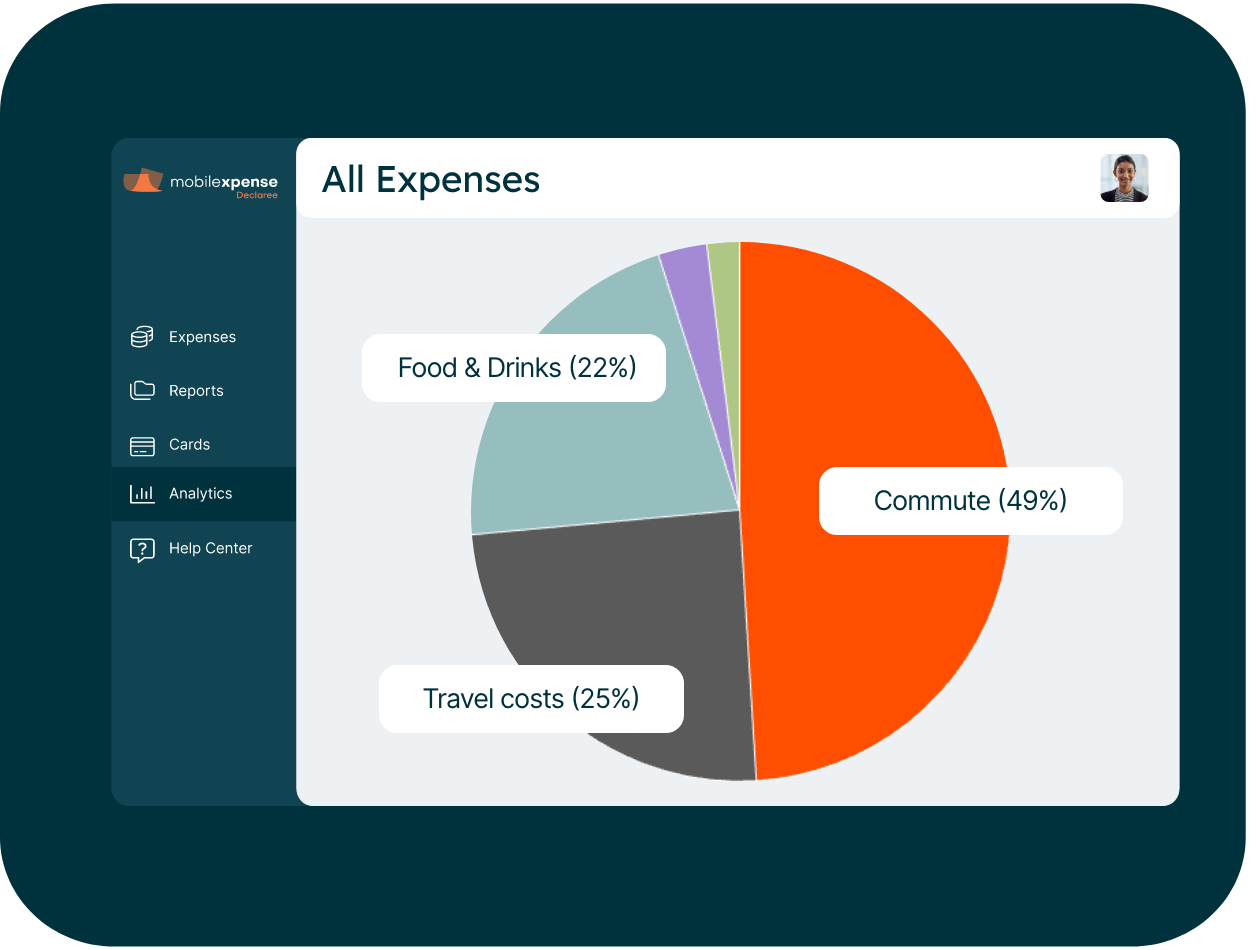Select the Analytics bar chart icon
This screenshot has height=950, width=1260.
(x=141, y=493)
